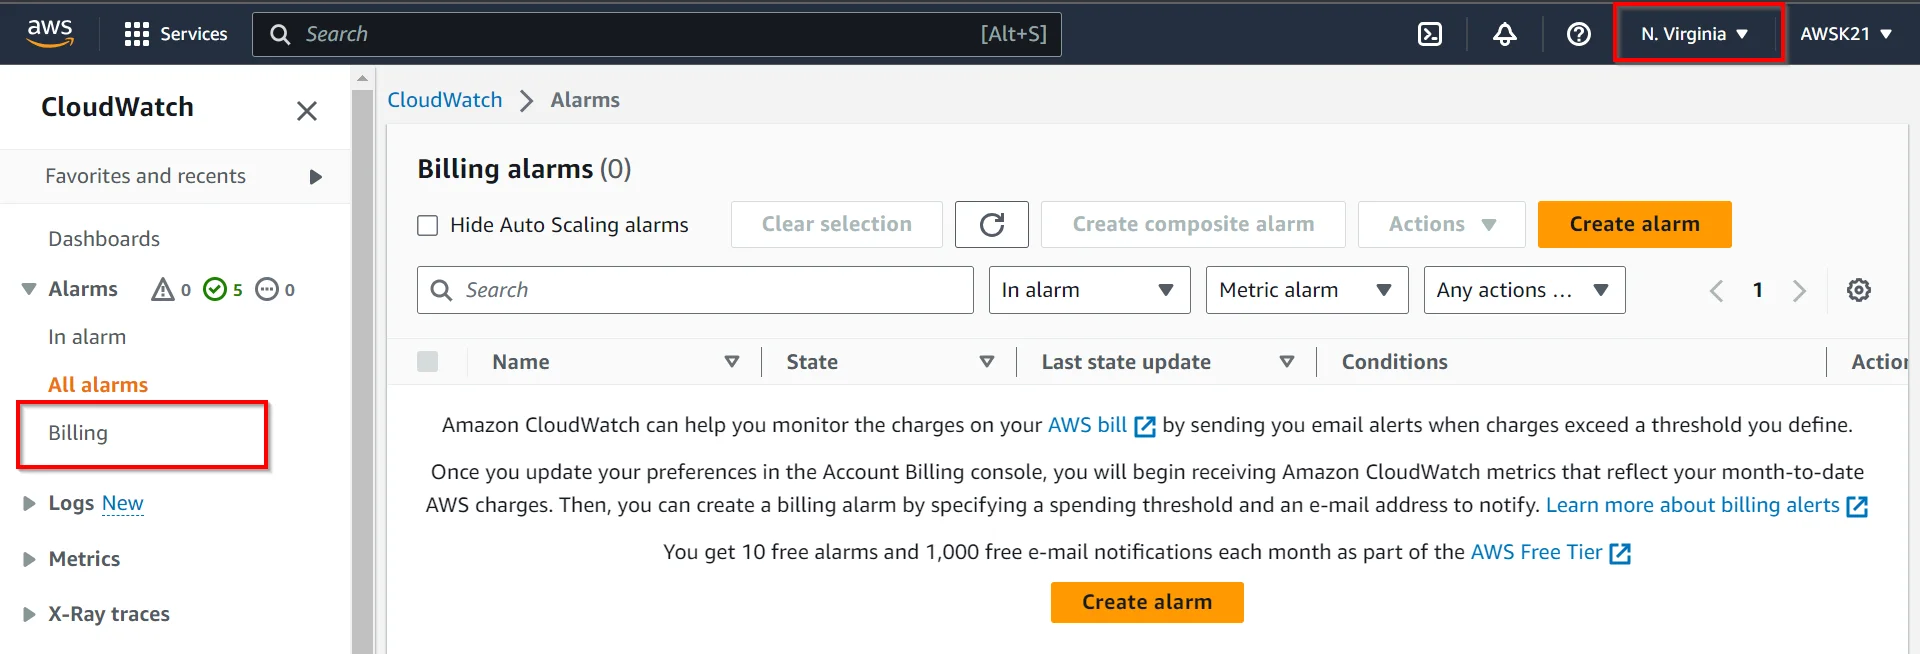Enable Hide Auto Scaling alarms checkbox
This screenshot has width=1920, height=654.
428,225
